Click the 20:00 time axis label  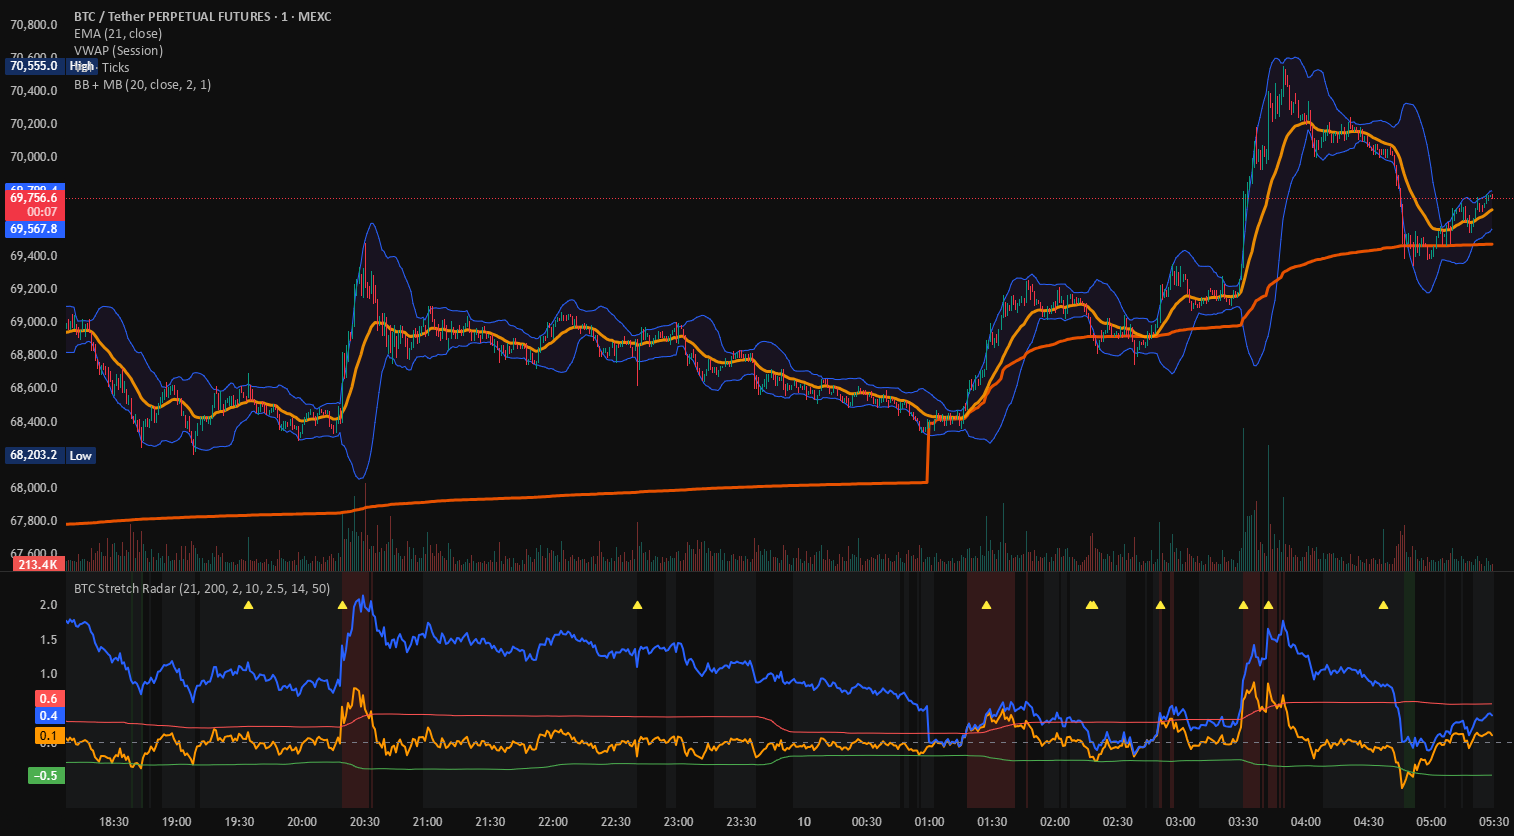click(302, 822)
